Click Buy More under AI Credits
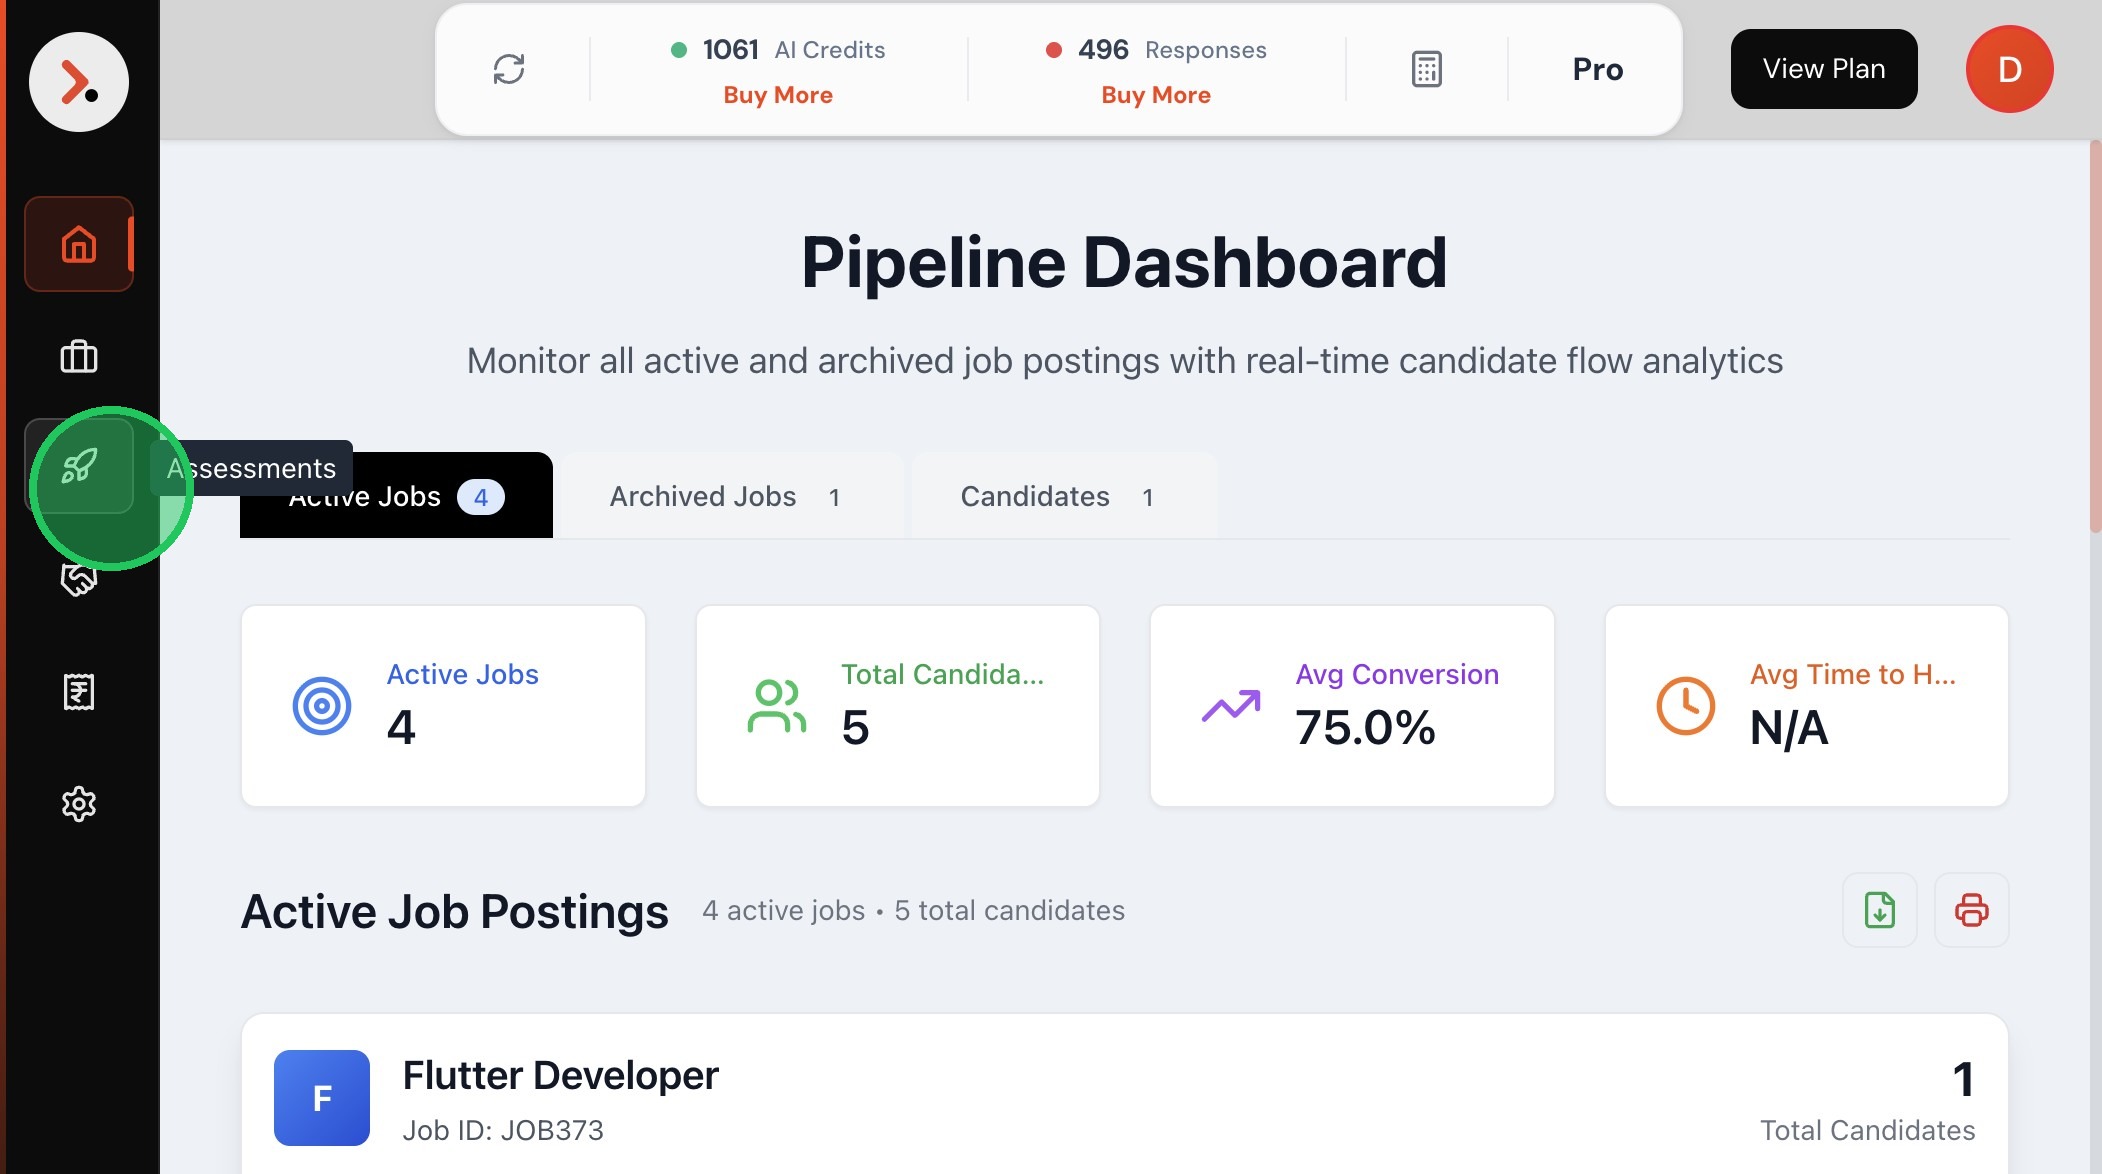This screenshot has height=1174, width=2102. click(777, 95)
